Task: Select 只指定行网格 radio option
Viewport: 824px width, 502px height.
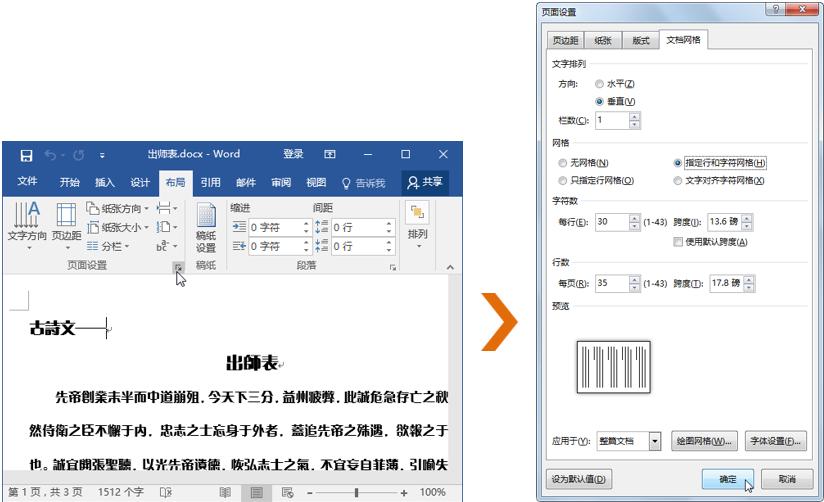Action: [562, 181]
